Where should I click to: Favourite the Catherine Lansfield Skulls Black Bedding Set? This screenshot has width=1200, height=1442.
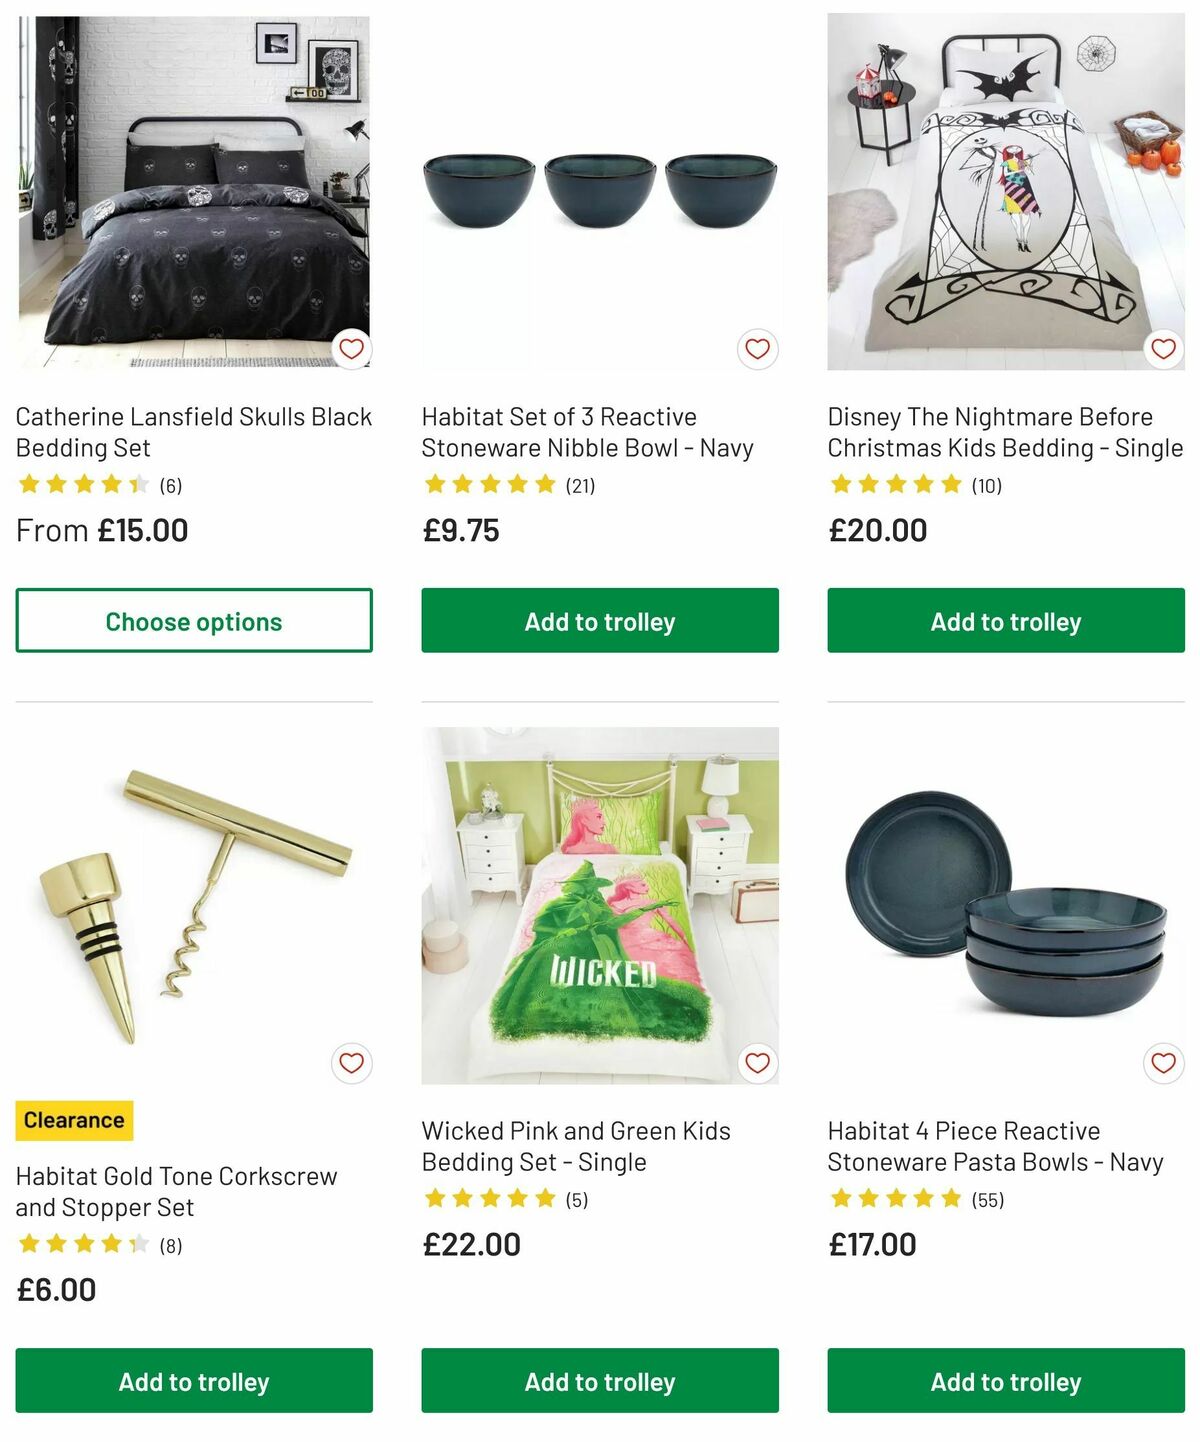(352, 349)
